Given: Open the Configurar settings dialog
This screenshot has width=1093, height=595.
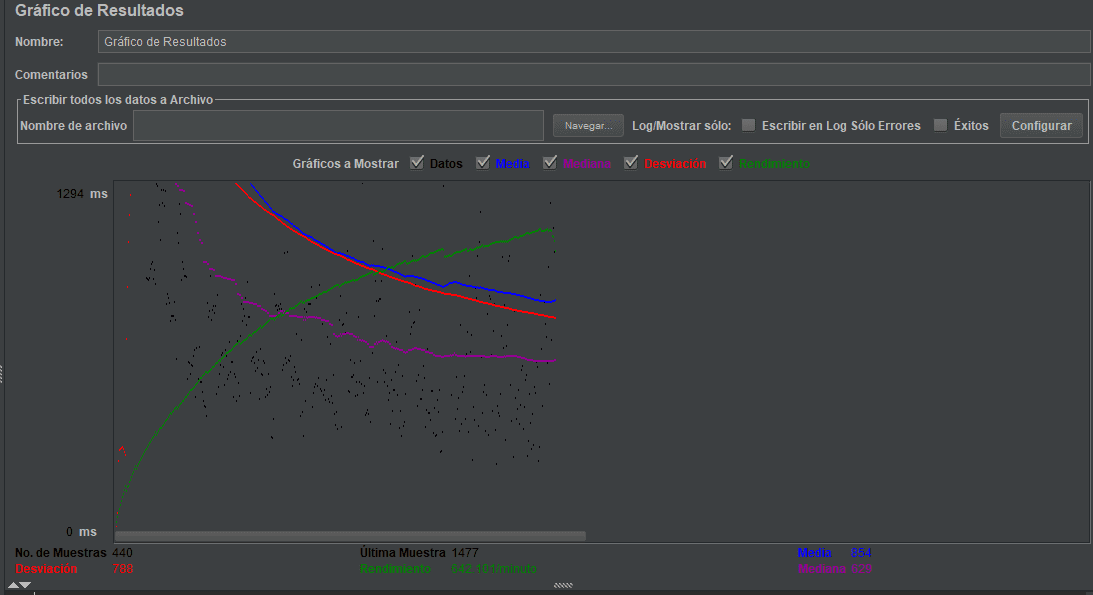Looking at the screenshot, I should (1040, 125).
